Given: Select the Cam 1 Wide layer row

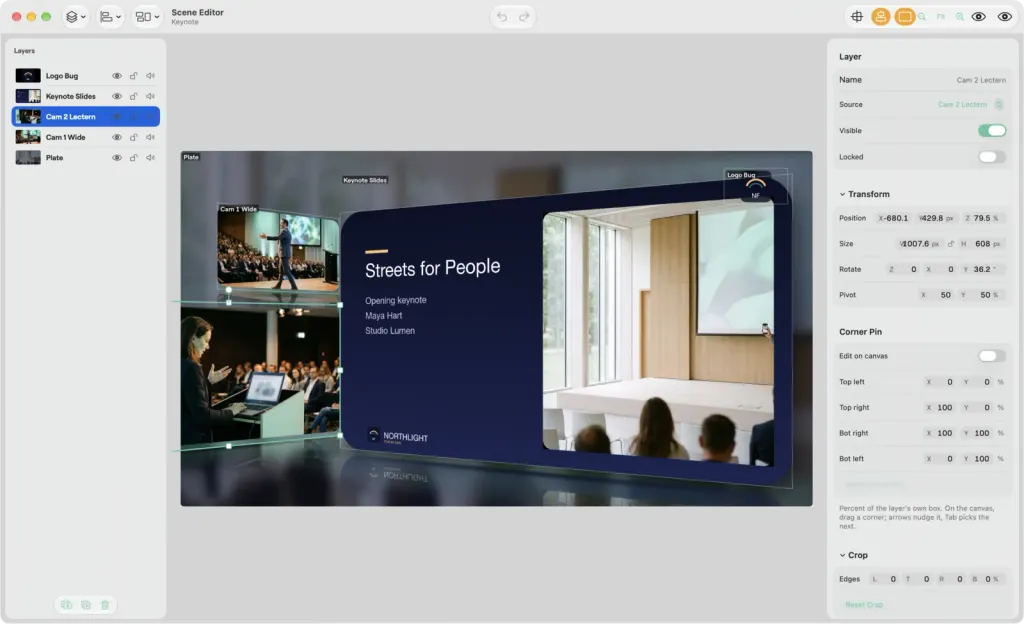Looking at the screenshot, I should pos(86,137).
